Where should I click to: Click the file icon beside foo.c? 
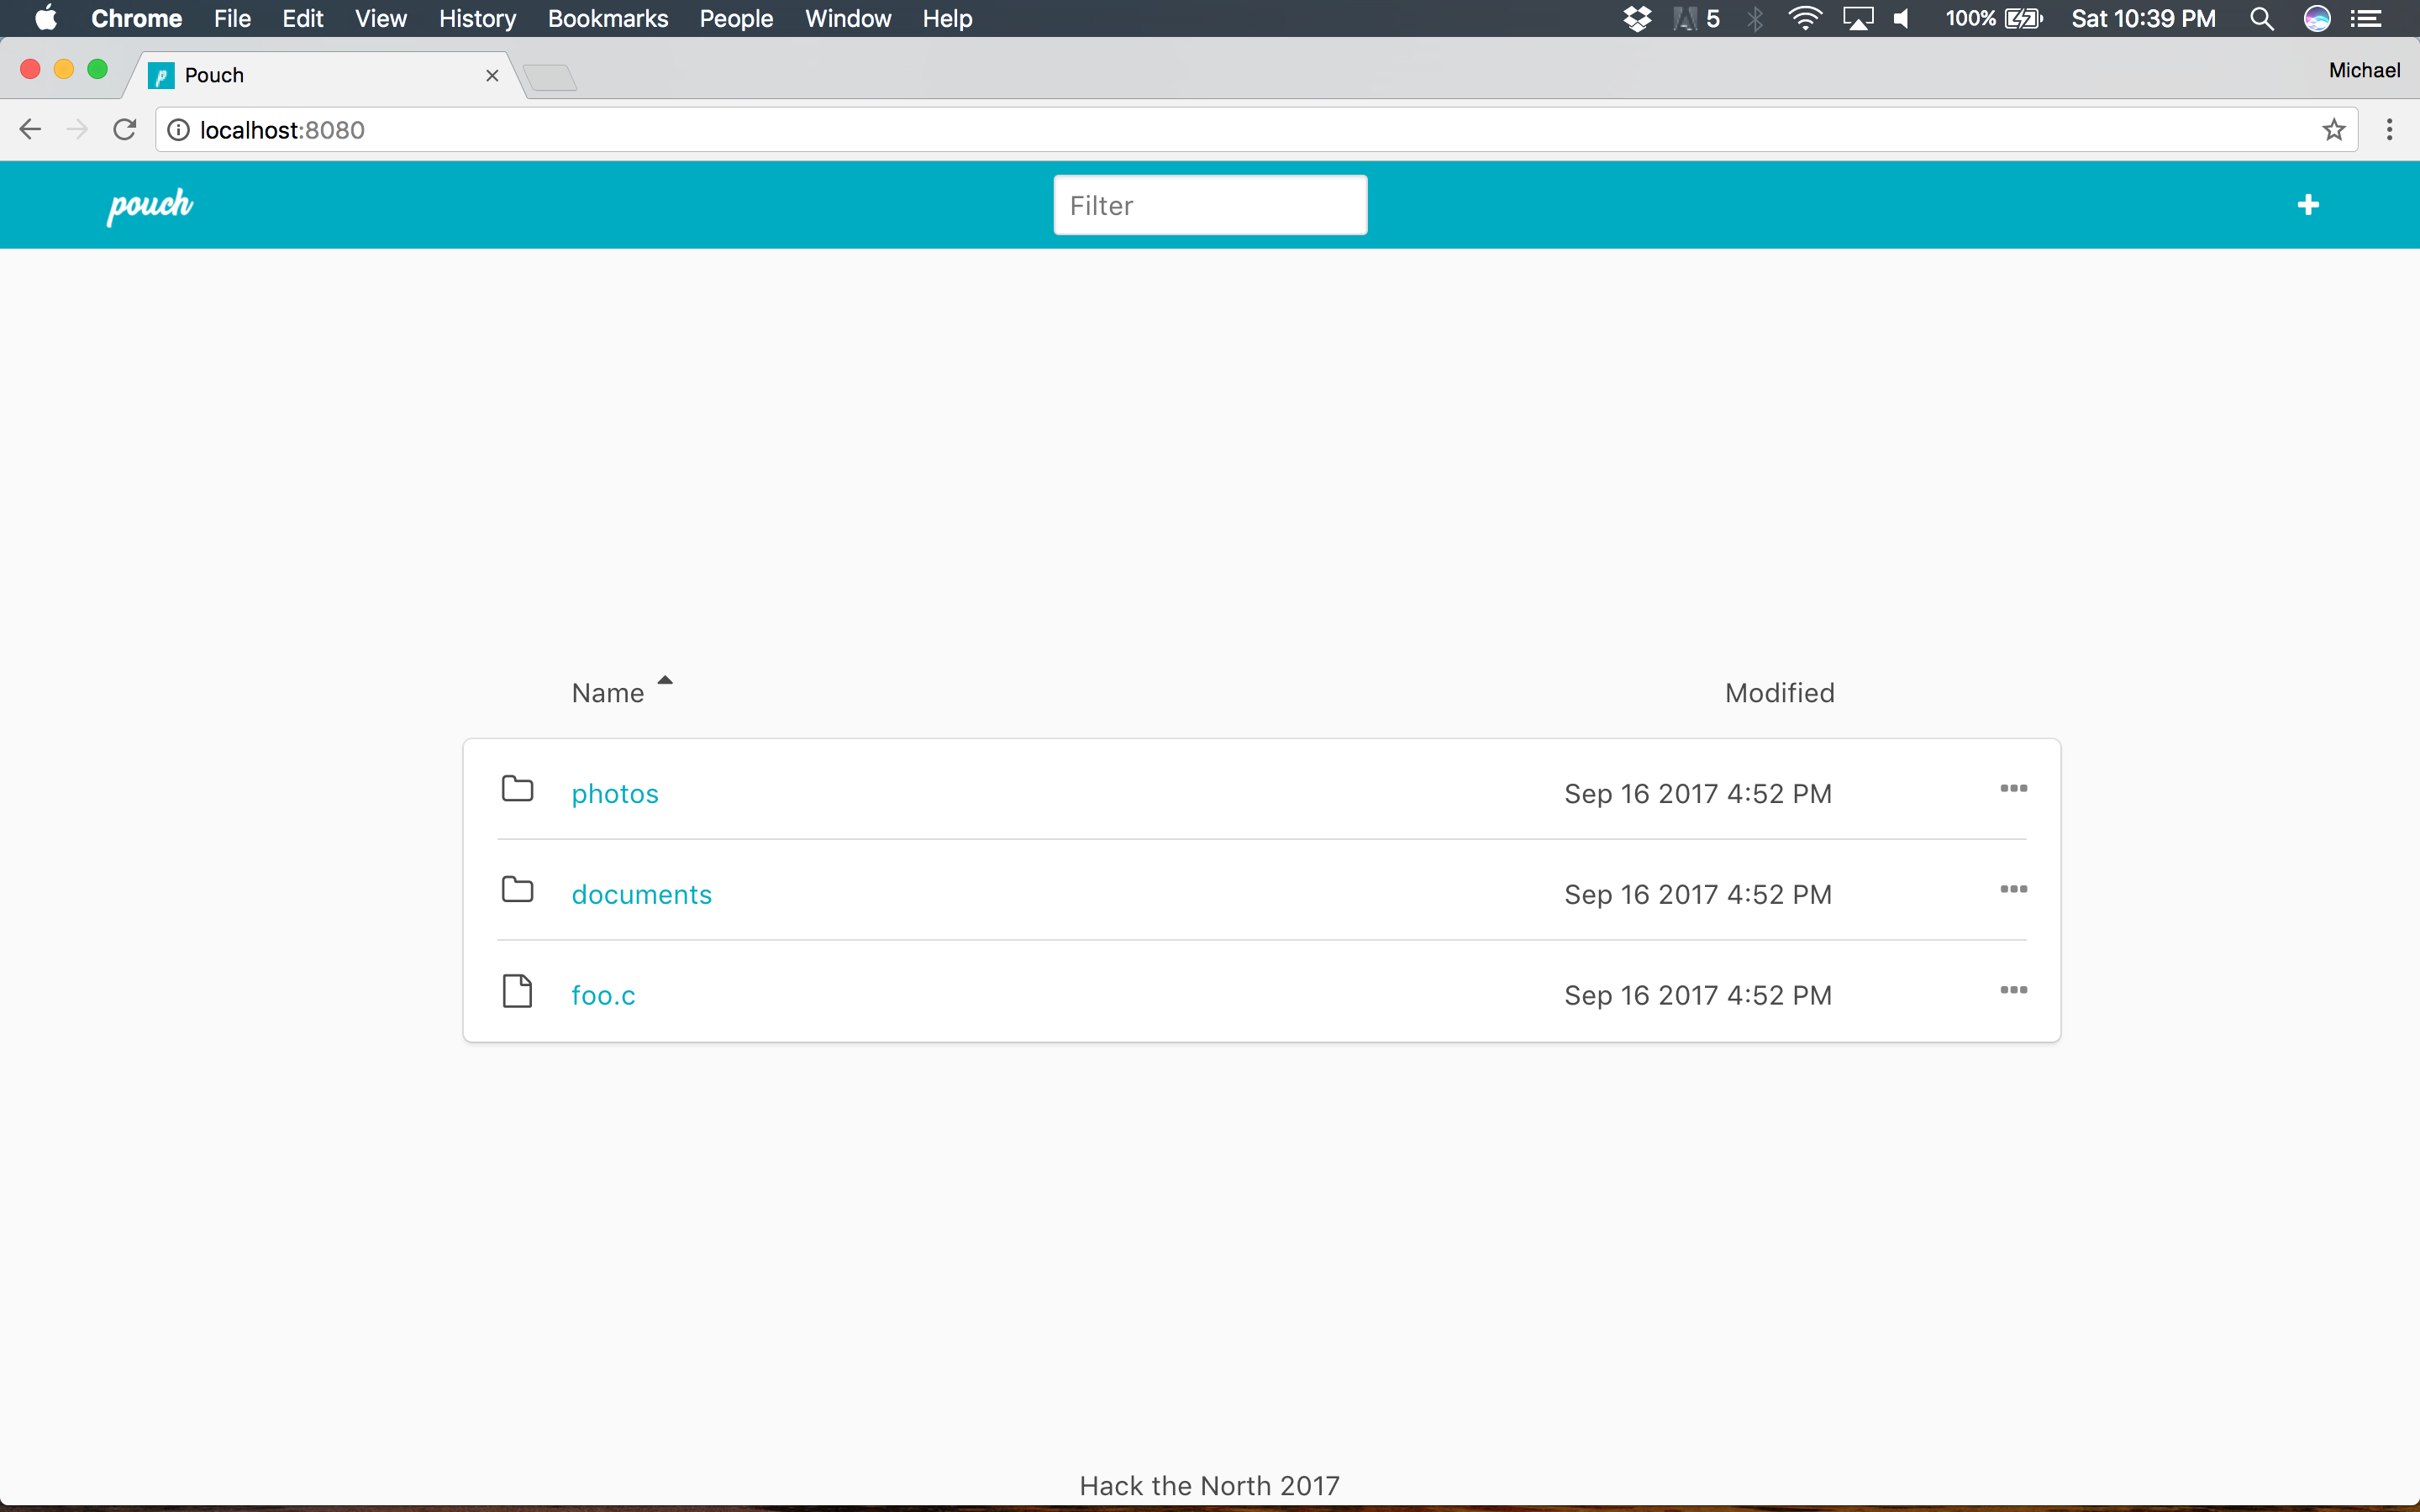517,991
